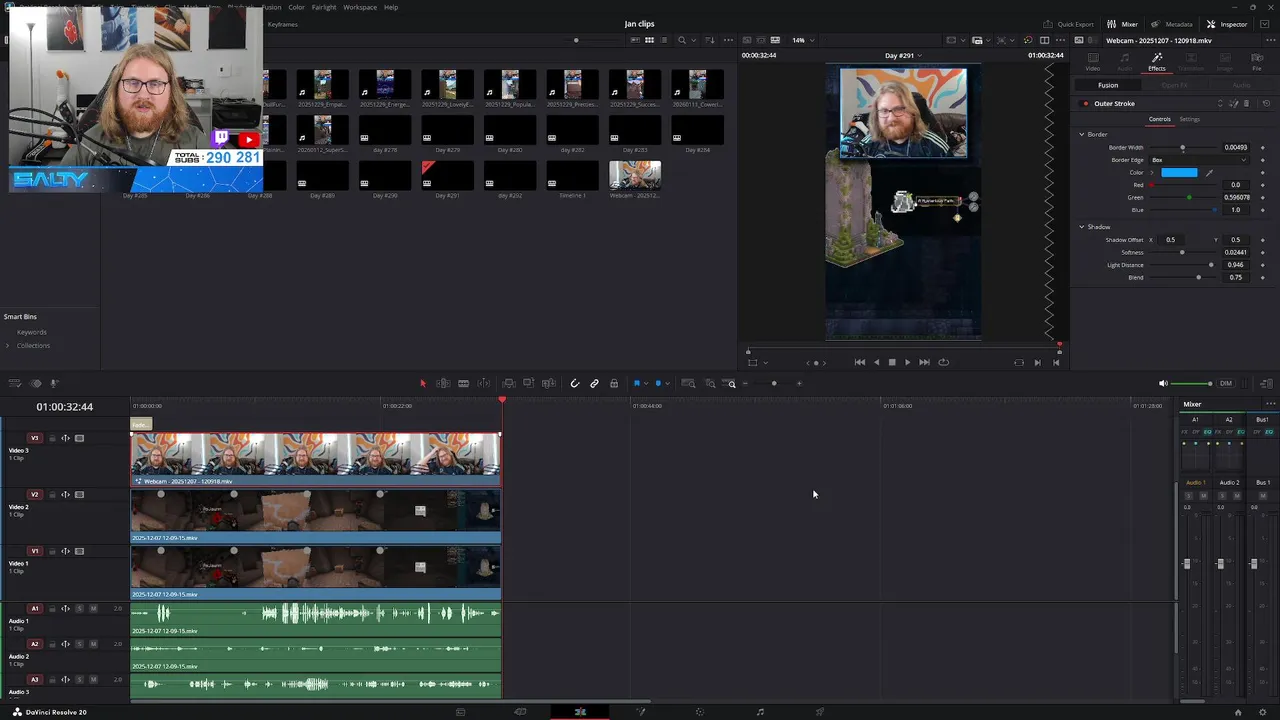Open the Mixer panel
The width and height of the screenshot is (1280, 720).
[x=1123, y=24]
